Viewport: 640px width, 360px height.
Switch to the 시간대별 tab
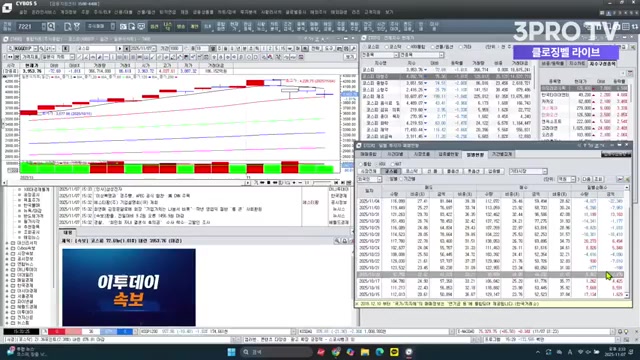[395, 154]
